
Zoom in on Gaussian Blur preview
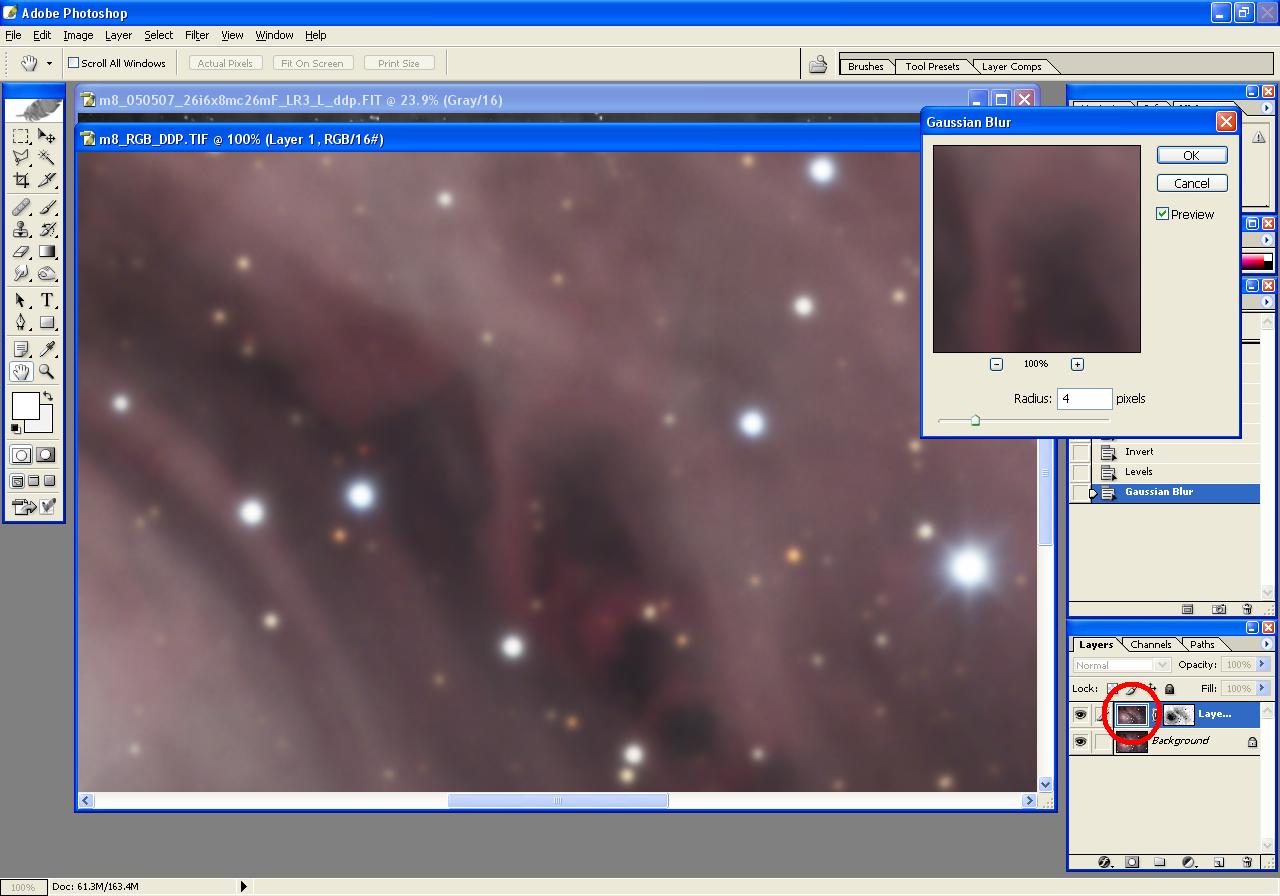(1077, 364)
